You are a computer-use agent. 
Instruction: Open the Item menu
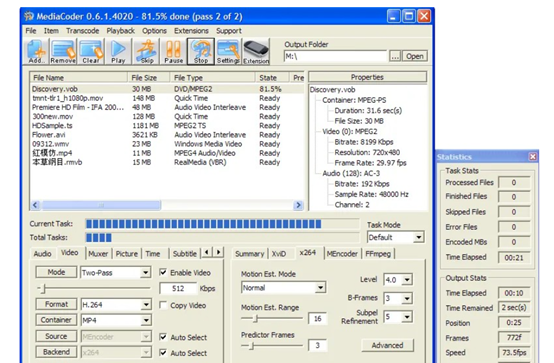pyautogui.click(x=51, y=31)
